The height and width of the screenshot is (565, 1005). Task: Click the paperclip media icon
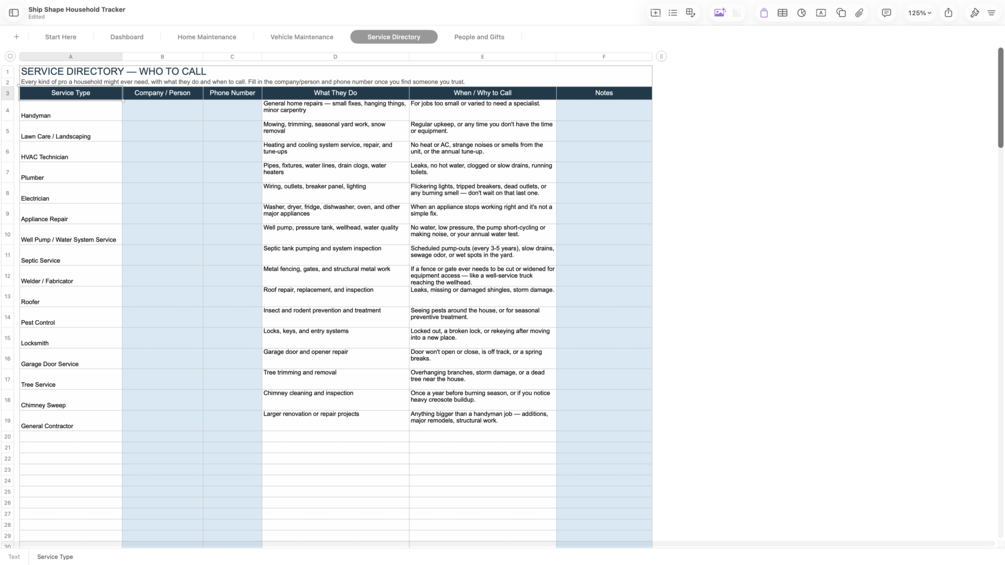[859, 13]
